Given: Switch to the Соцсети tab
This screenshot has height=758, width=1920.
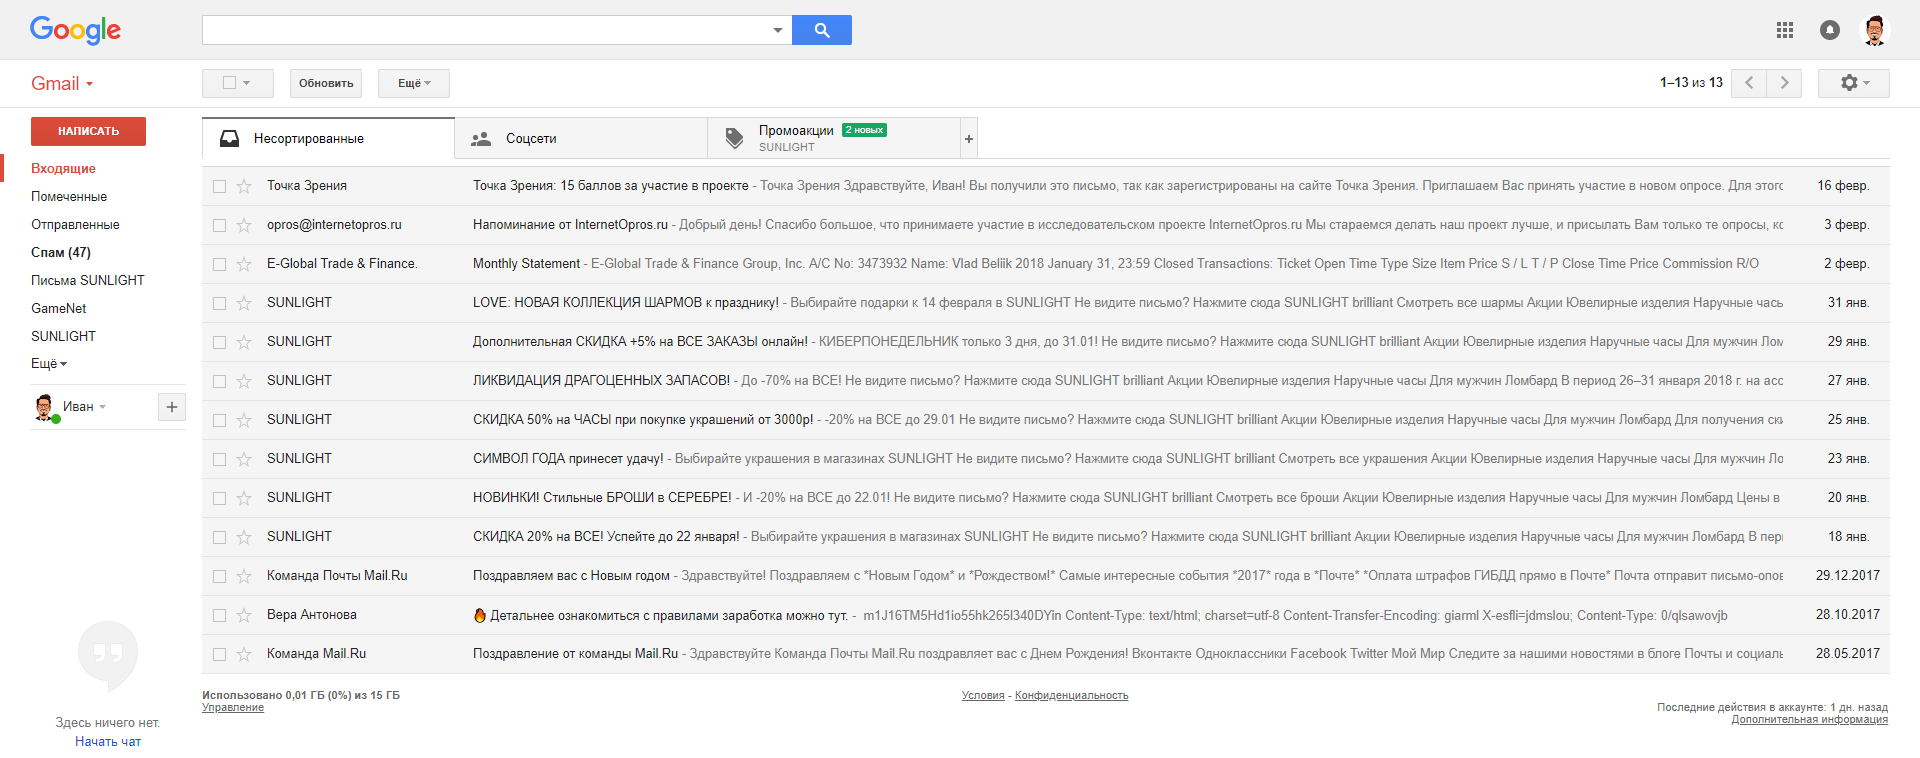Looking at the screenshot, I should pos(530,139).
